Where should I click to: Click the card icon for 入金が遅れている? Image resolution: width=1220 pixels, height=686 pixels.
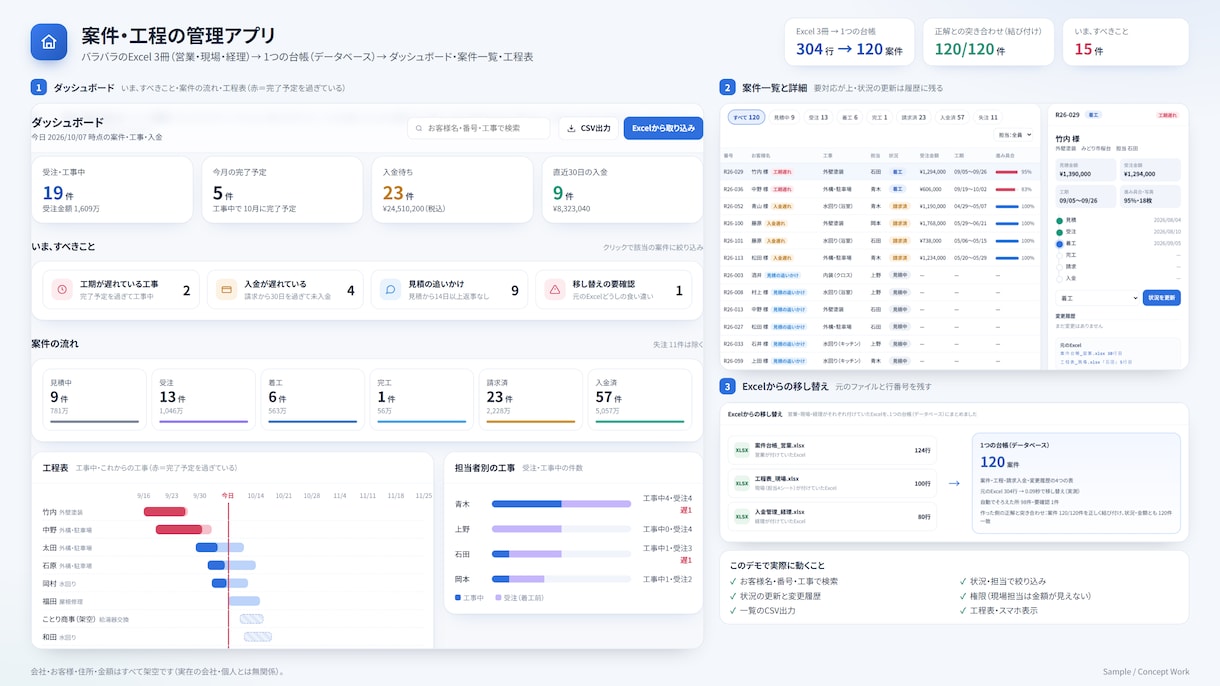(x=226, y=290)
